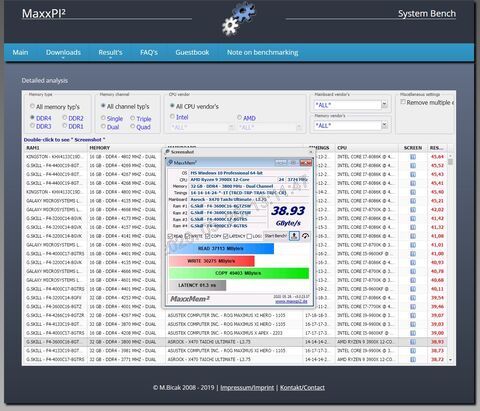Select the DDR2 memory type option
480x411 pixels.
pos(65,118)
